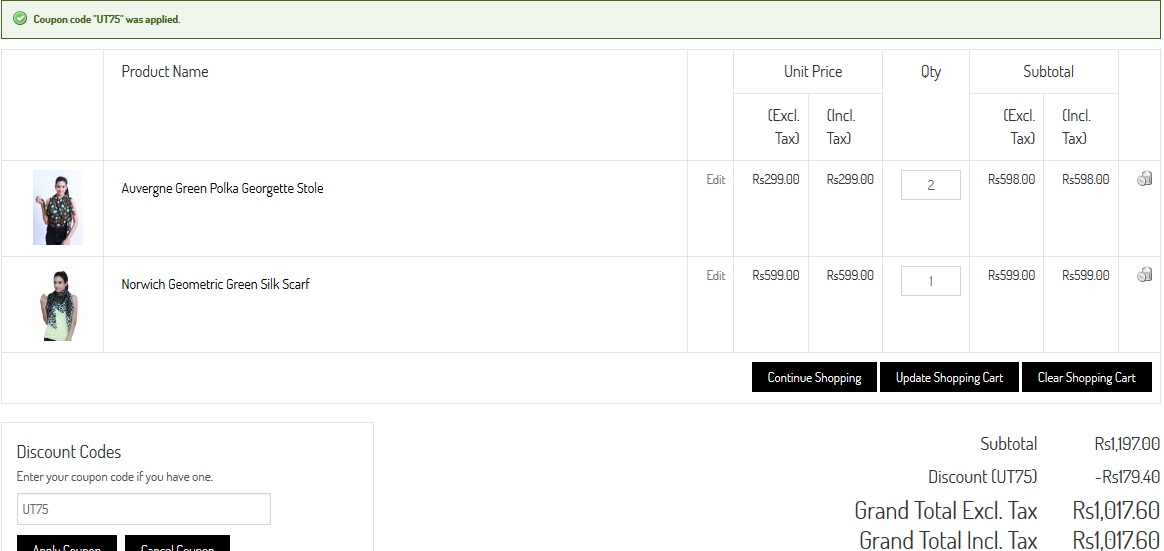Focus the coupon code input field

pos(143,509)
